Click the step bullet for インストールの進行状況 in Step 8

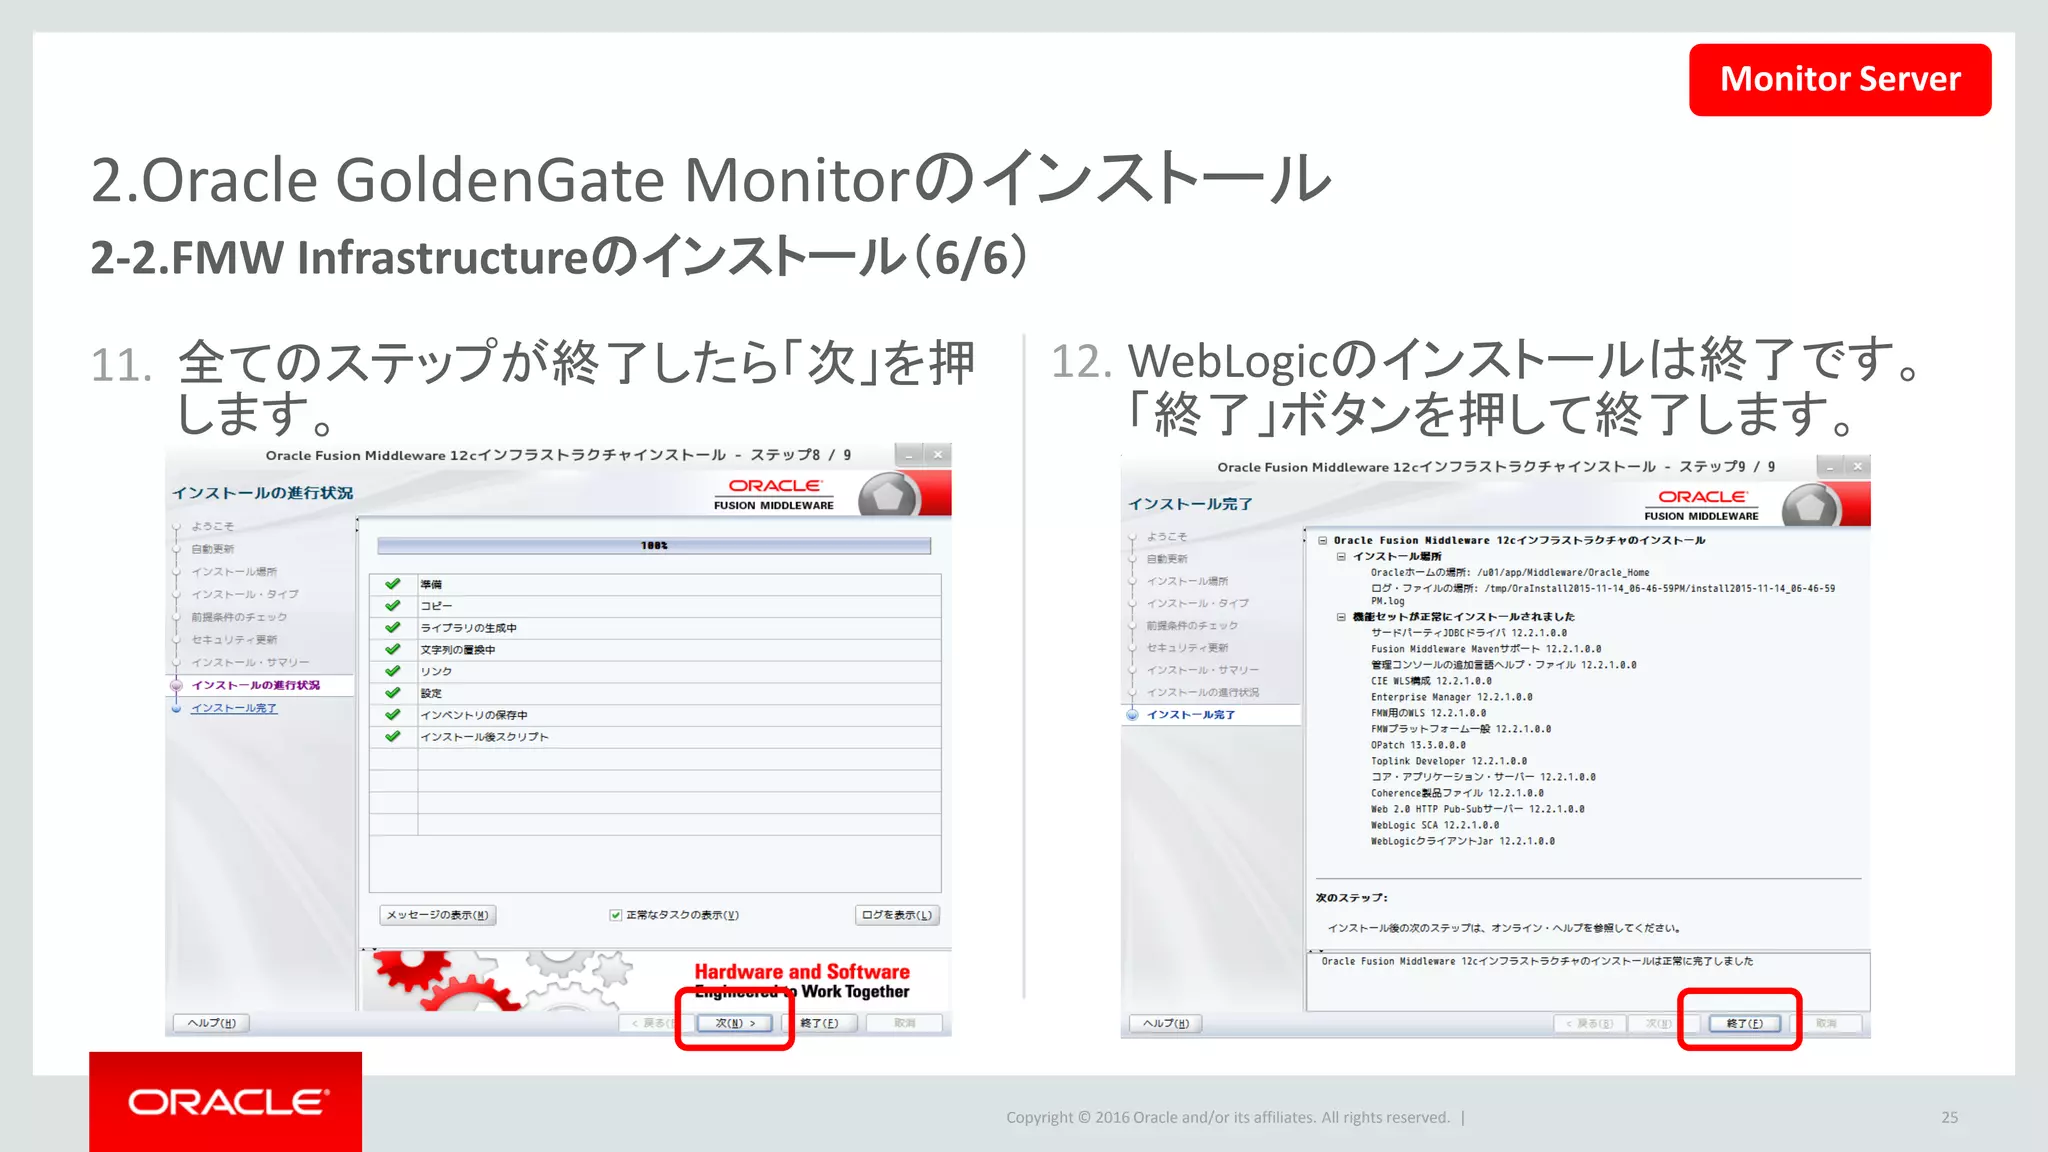click(177, 686)
